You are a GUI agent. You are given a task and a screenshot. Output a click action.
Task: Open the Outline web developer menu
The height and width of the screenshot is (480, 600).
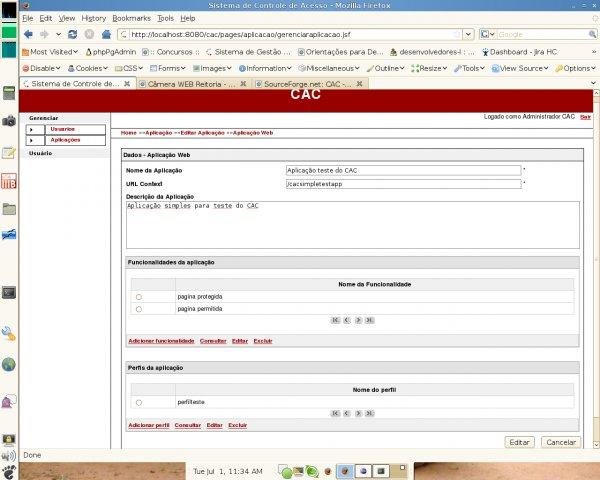(x=385, y=68)
